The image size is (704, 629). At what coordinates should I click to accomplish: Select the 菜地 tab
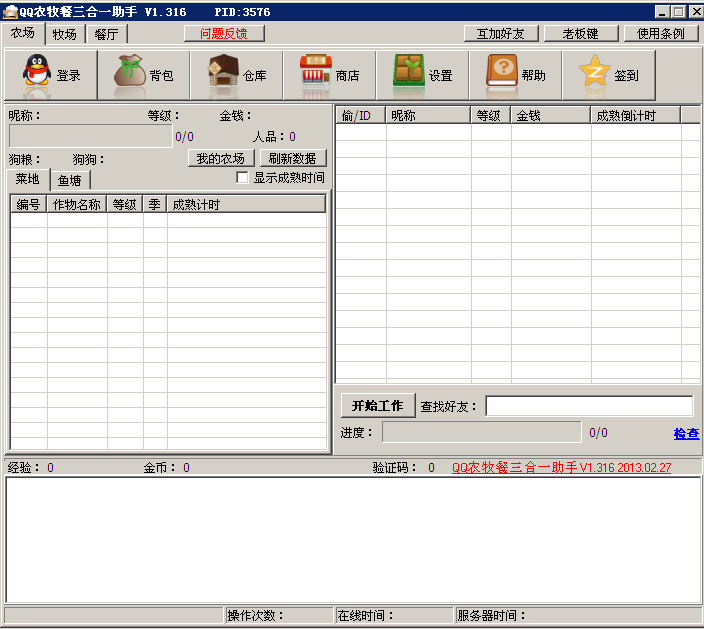point(27,179)
